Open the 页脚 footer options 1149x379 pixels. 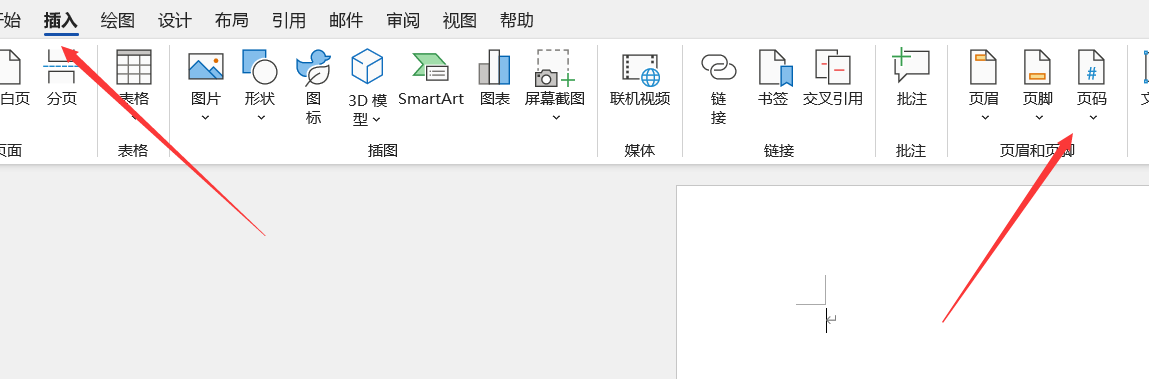pyautogui.click(x=1038, y=85)
